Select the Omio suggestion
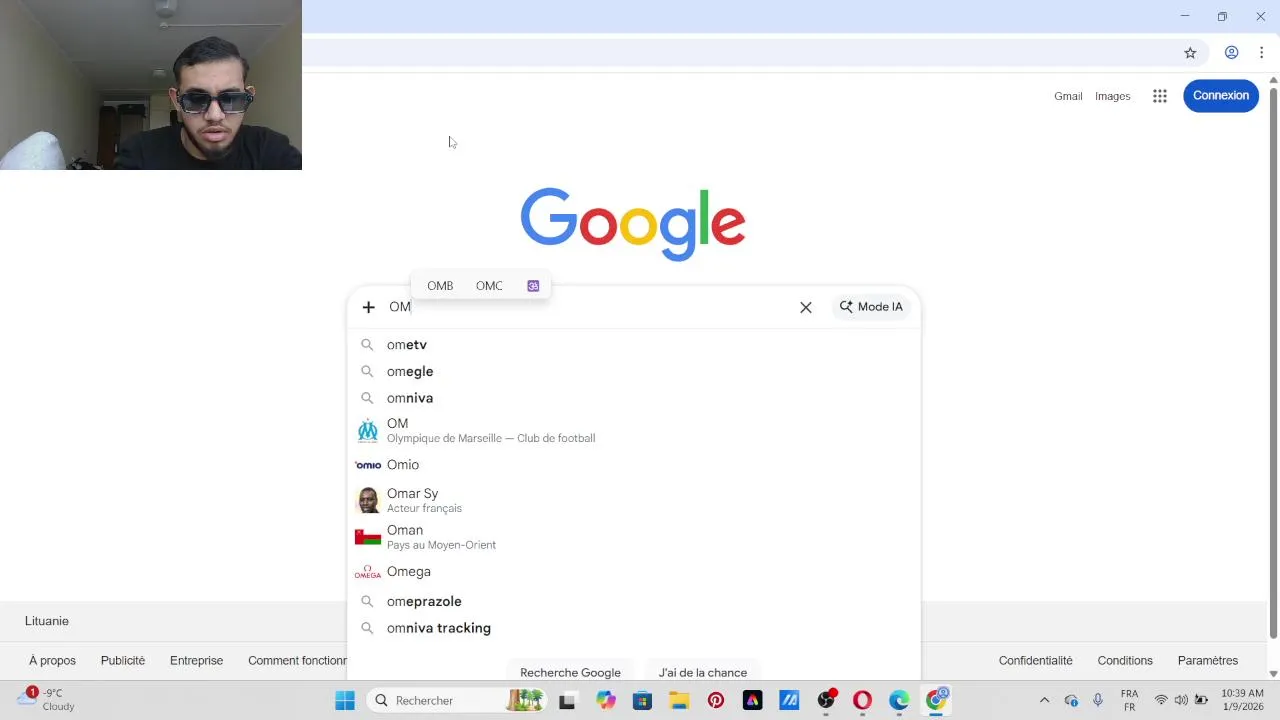This screenshot has height=720, width=1280. pyautogui.click(x=634, y=465)
